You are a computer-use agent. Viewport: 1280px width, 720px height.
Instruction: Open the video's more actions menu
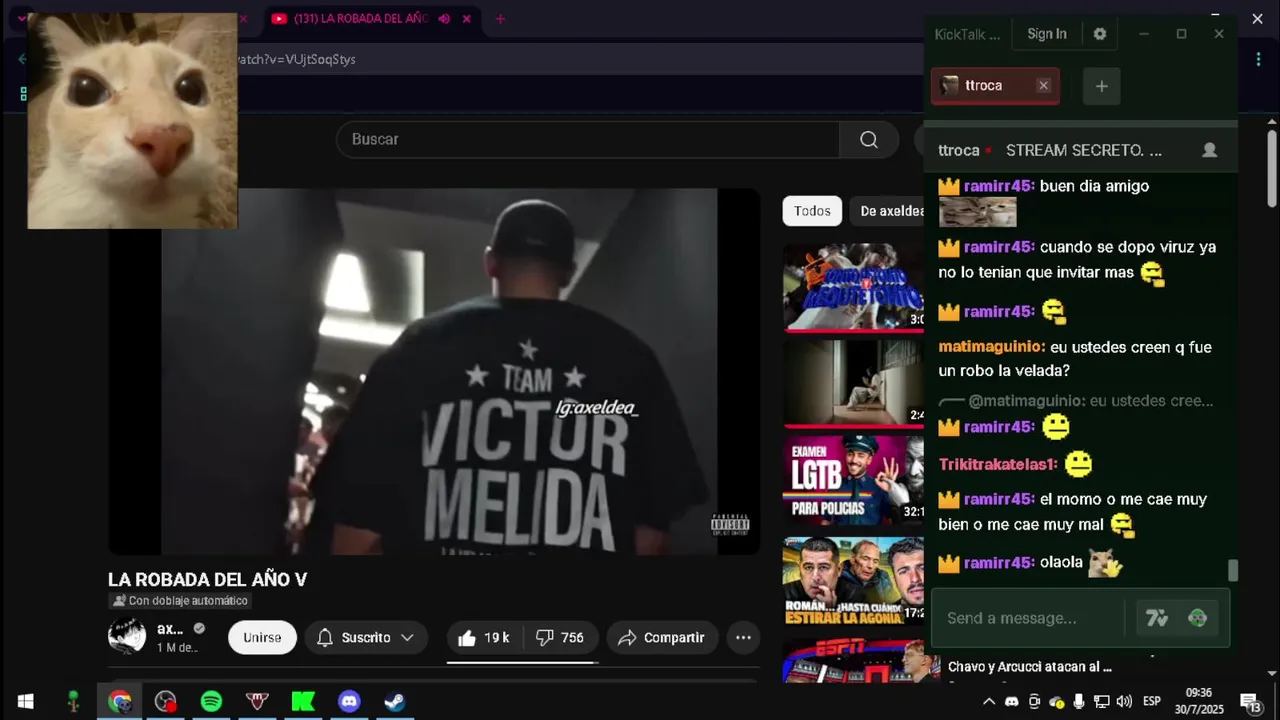pyautogui.click(x=743, y=638)
